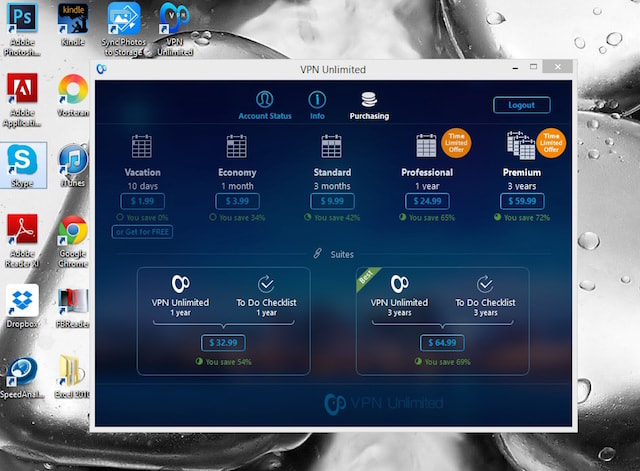Open the iTunes desktop shortcut

pyautogui.click(x=73, y=166)
